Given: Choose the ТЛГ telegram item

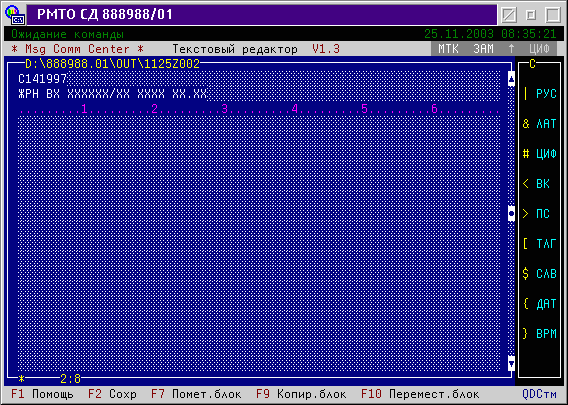Looking at the screenshot, I should click(540, 244).
